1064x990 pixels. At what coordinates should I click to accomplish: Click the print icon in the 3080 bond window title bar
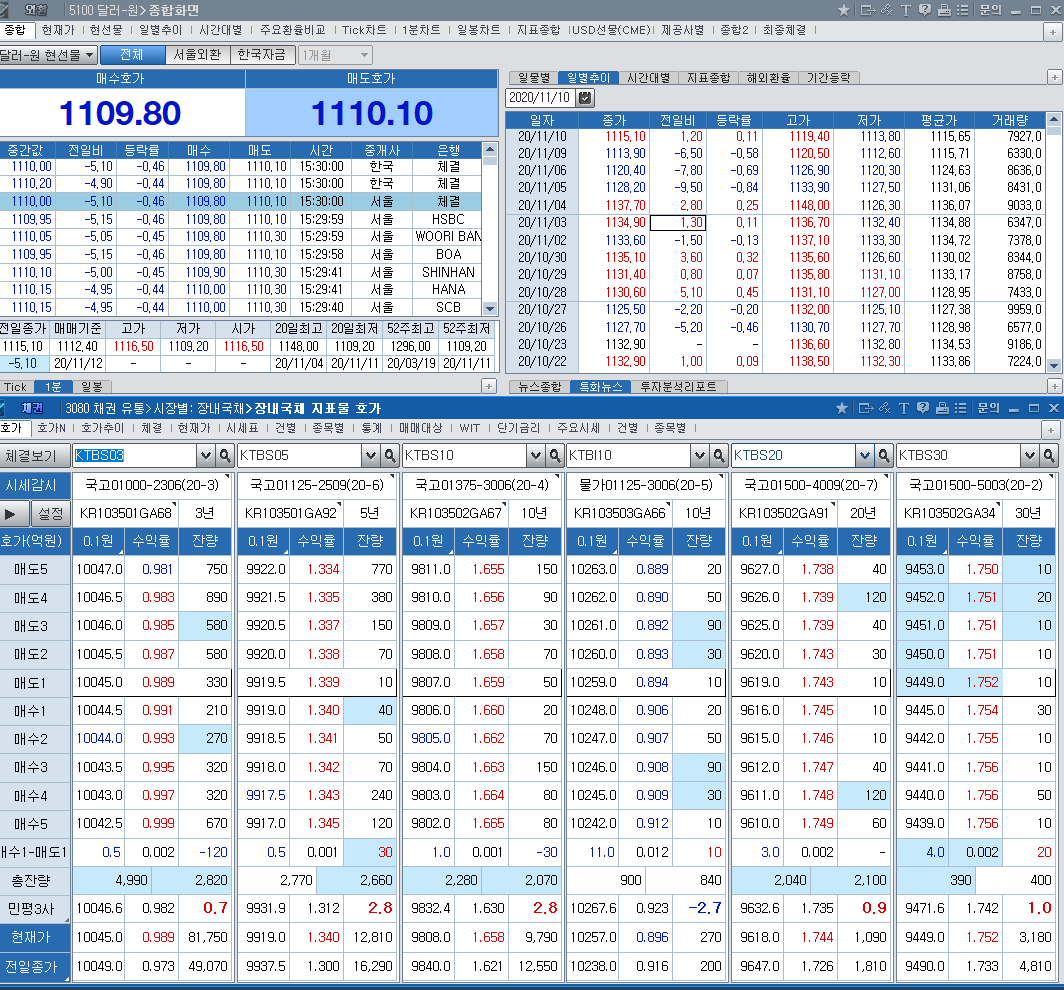click(x=942, y=408)
